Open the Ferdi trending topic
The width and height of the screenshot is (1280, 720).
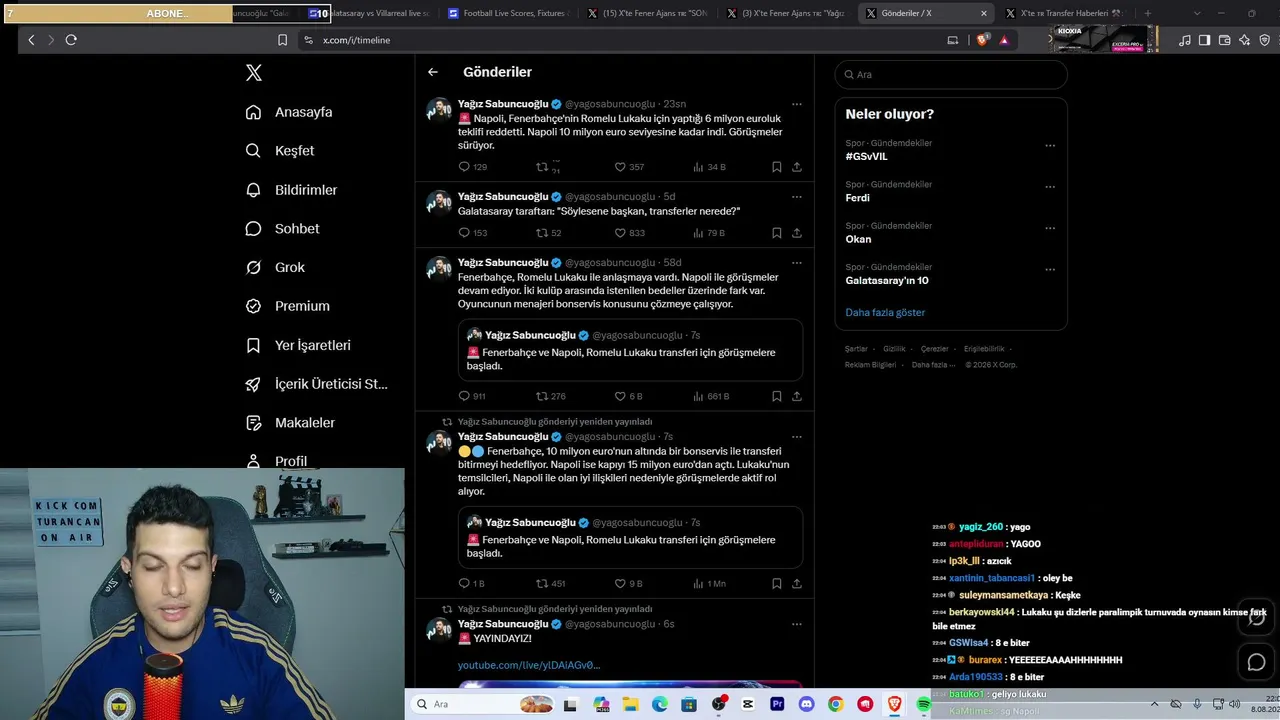857,198
